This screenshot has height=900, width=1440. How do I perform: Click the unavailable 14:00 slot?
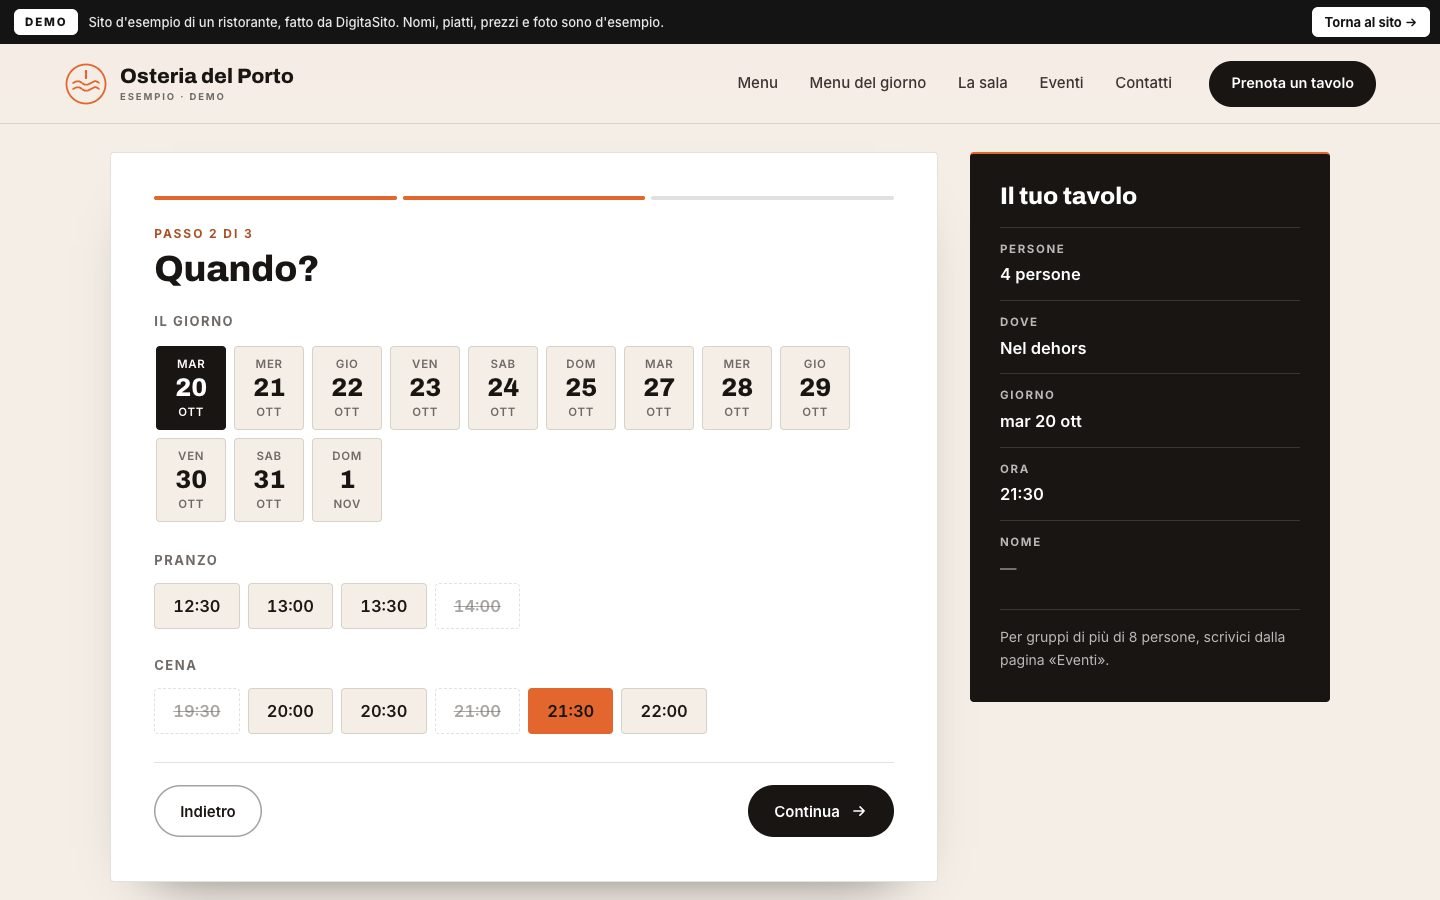(477, 606)
